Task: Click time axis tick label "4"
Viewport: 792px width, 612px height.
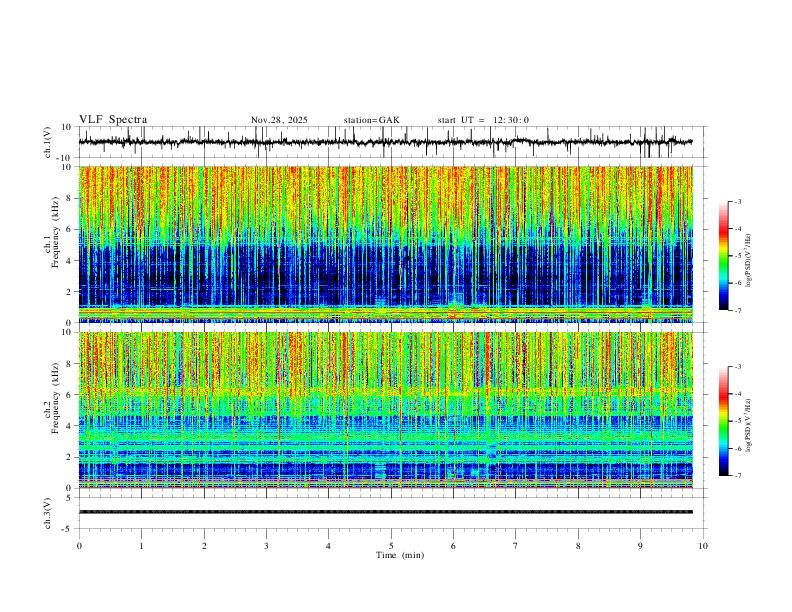Action: [329, 546]
